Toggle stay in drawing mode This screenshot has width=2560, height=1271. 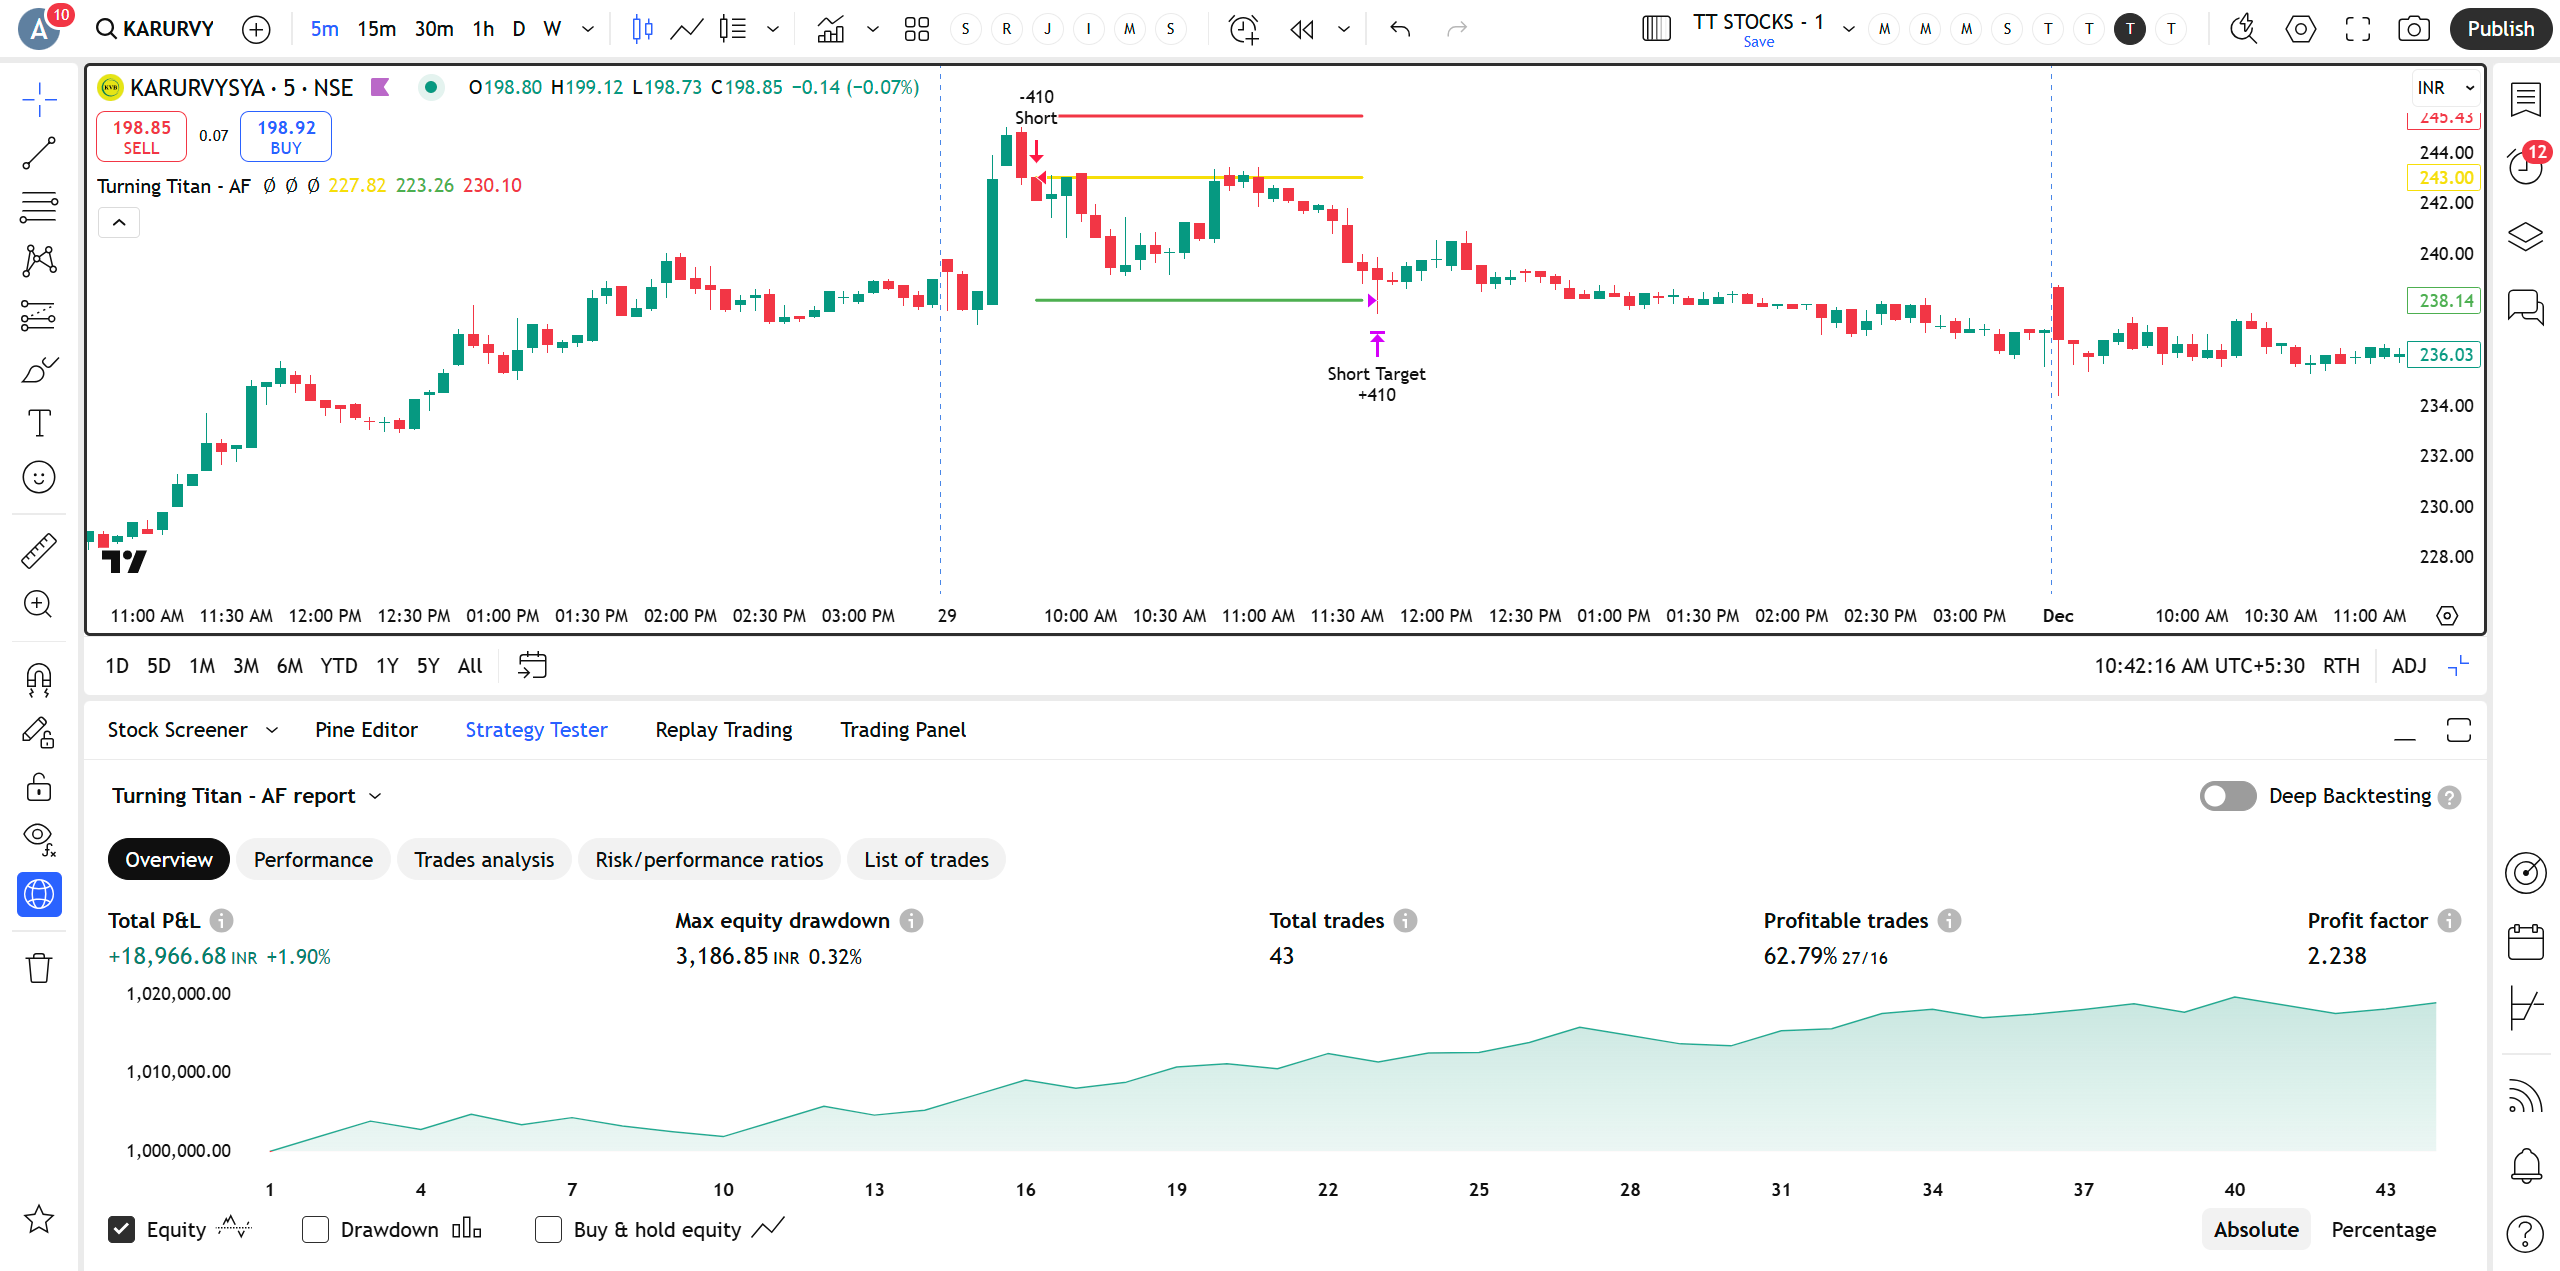point(39,733)
